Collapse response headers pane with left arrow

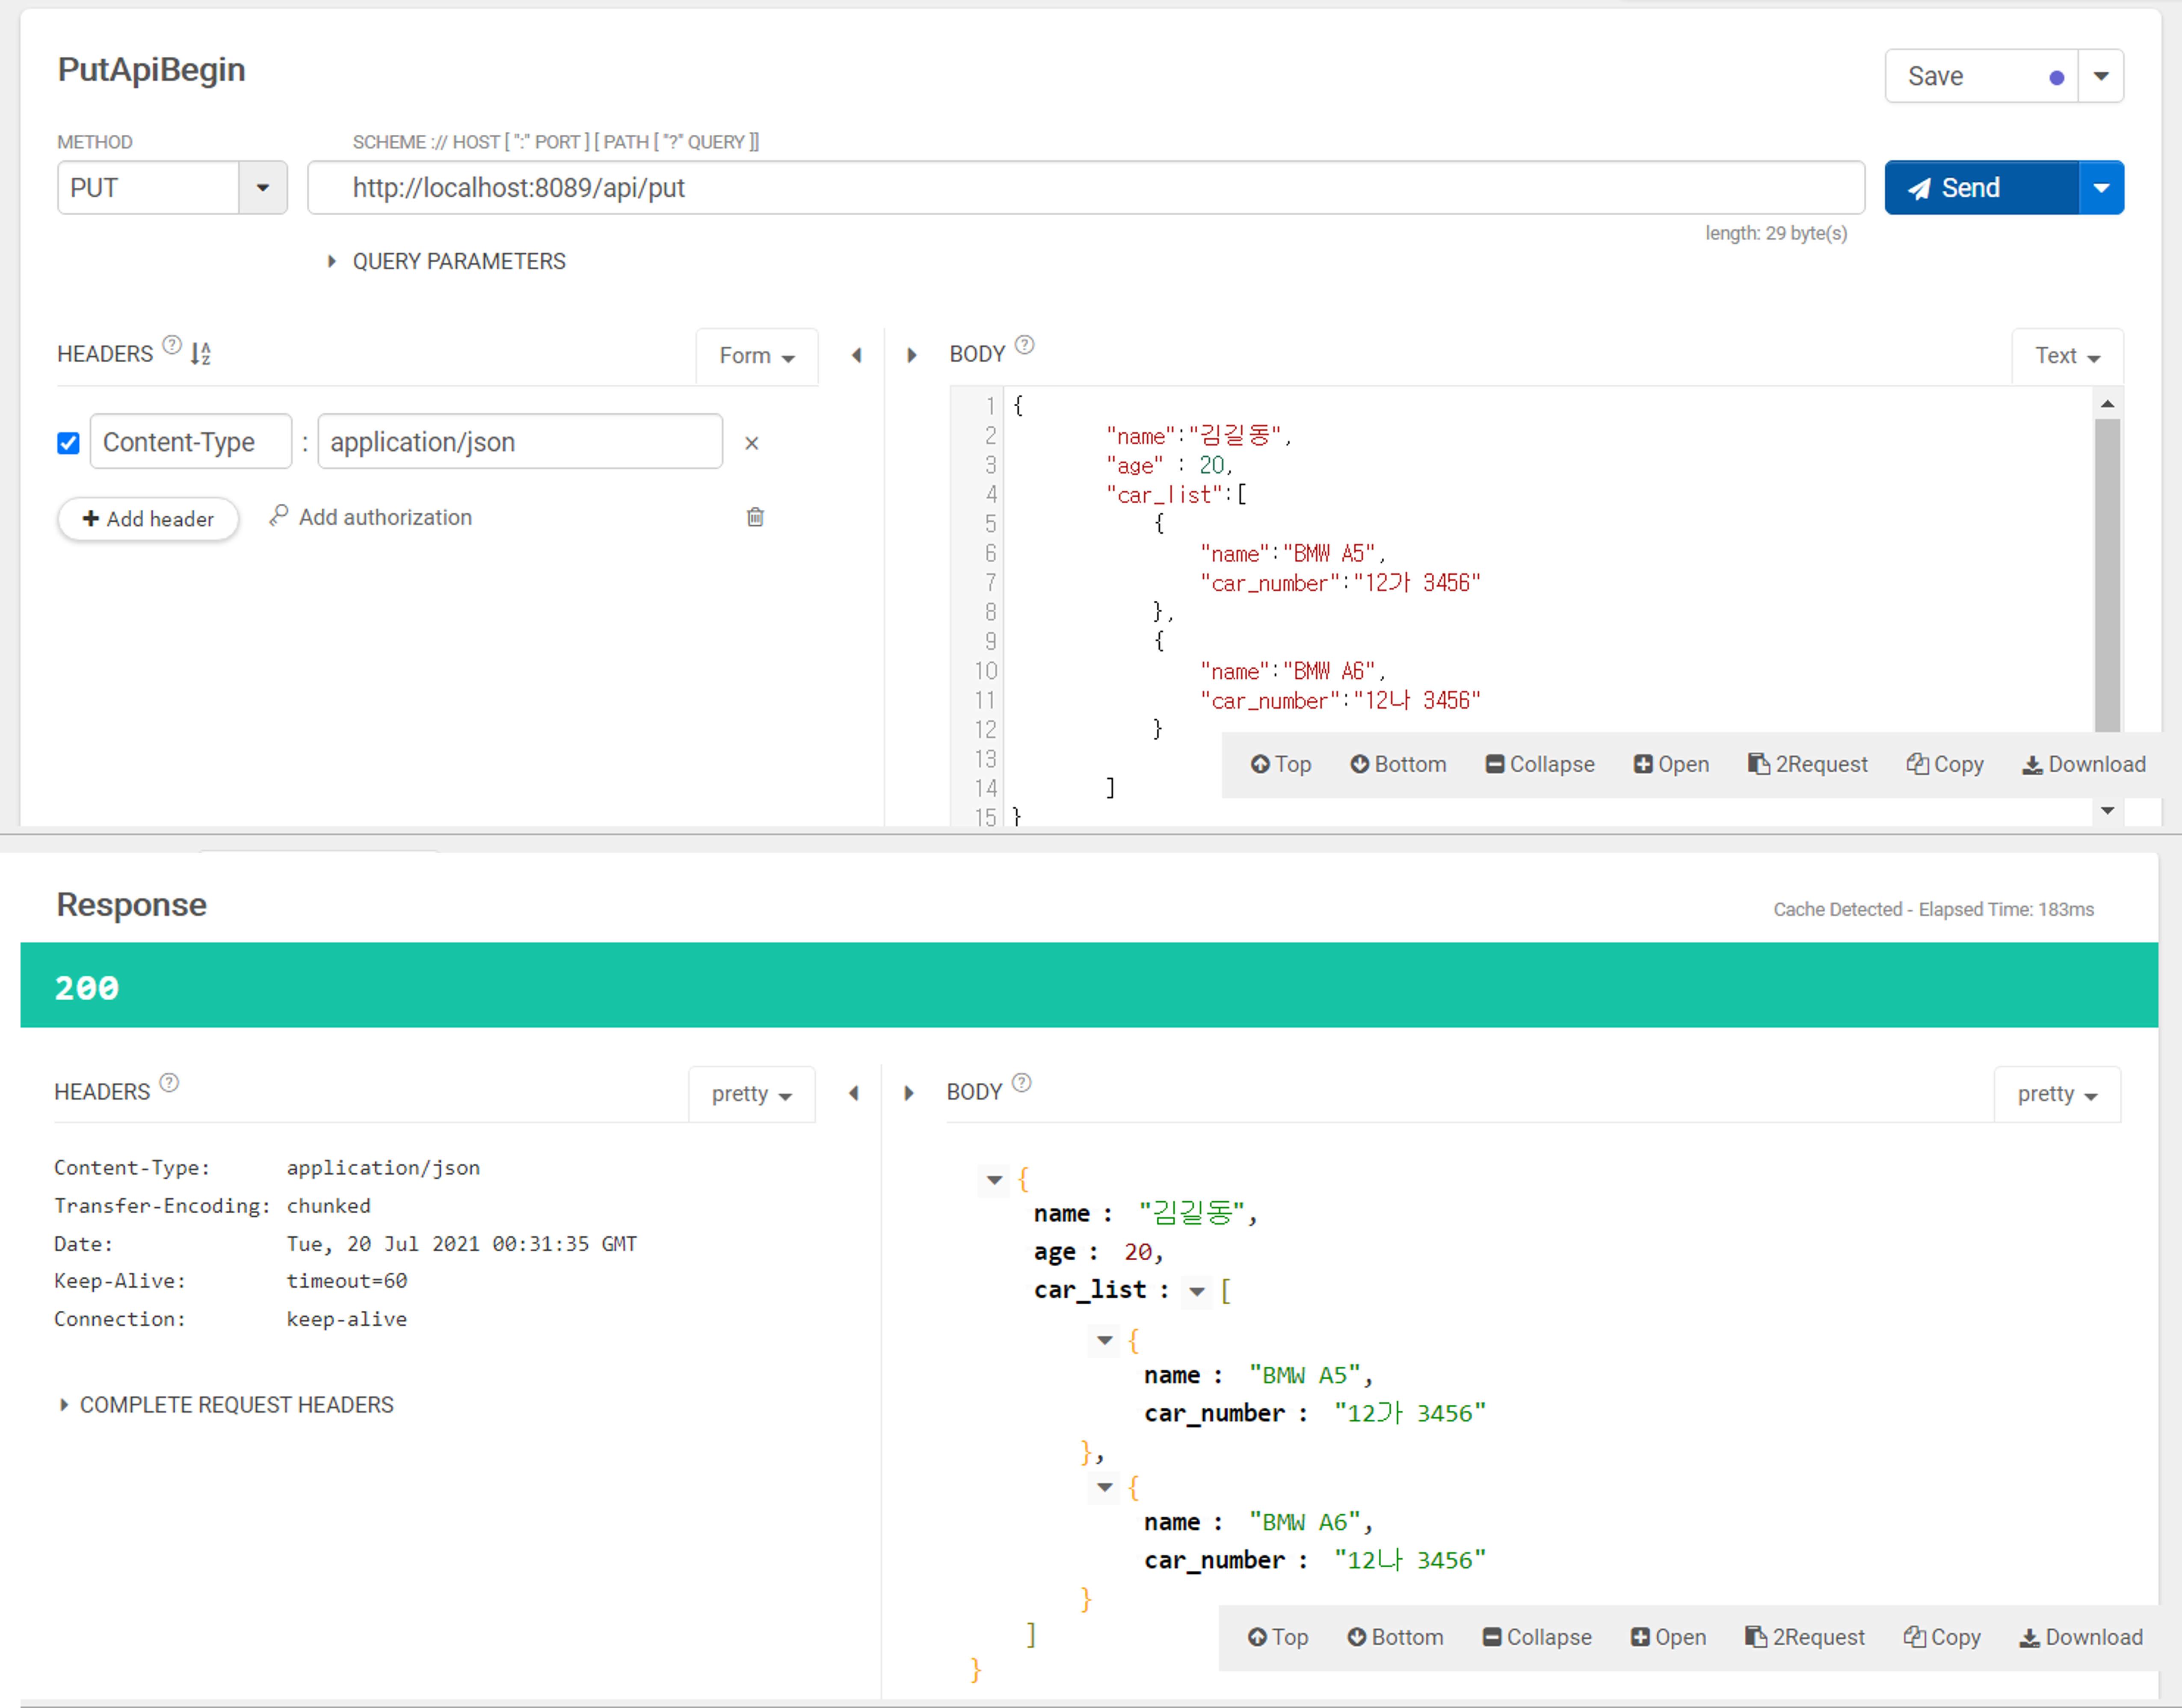tap(854, 1093)
